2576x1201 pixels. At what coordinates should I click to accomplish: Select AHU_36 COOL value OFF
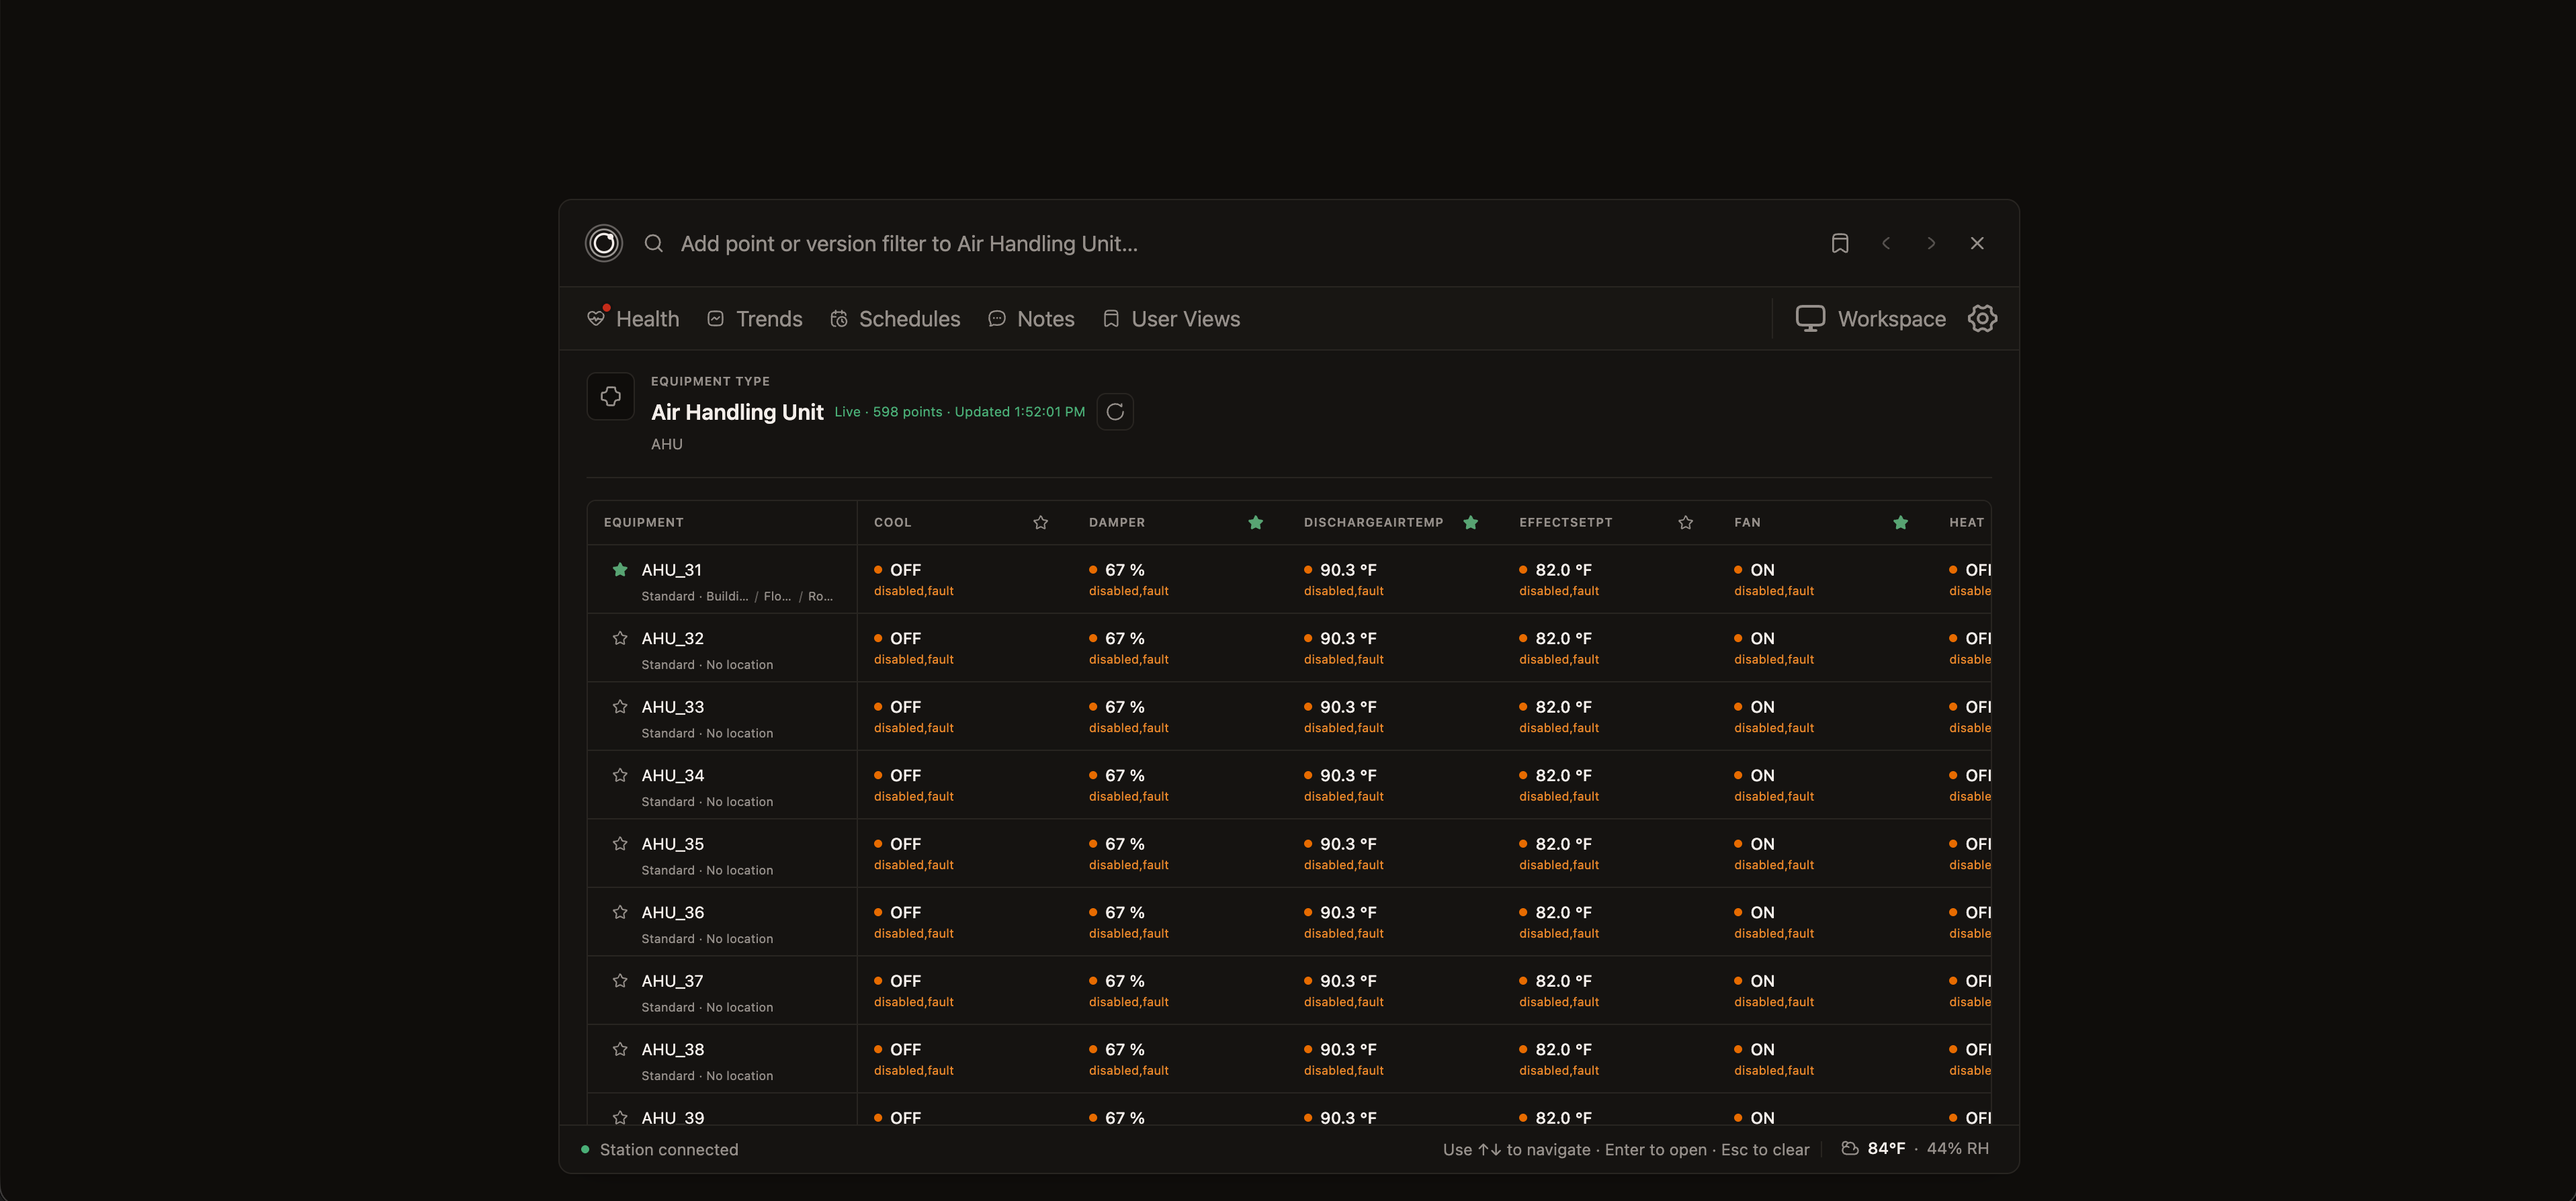(x=905, y=912)
